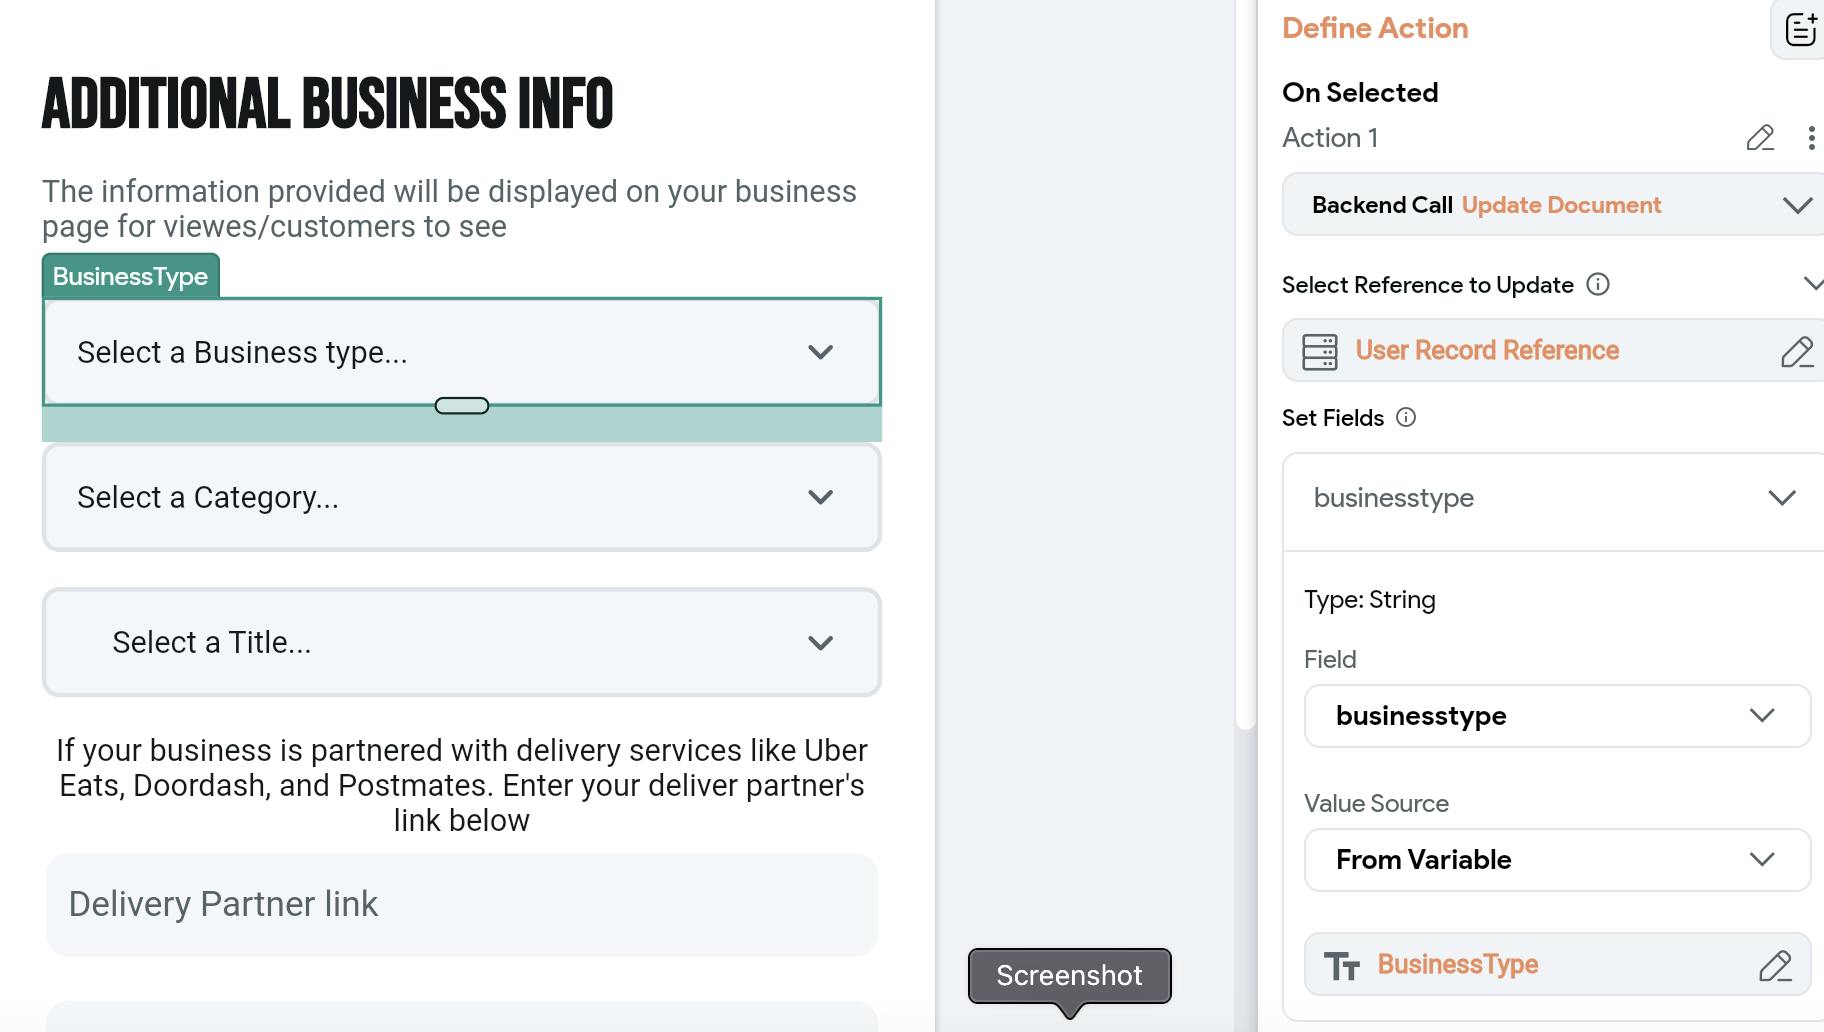Click the add notes icon beside Define Action

[x=1801, y=29]
